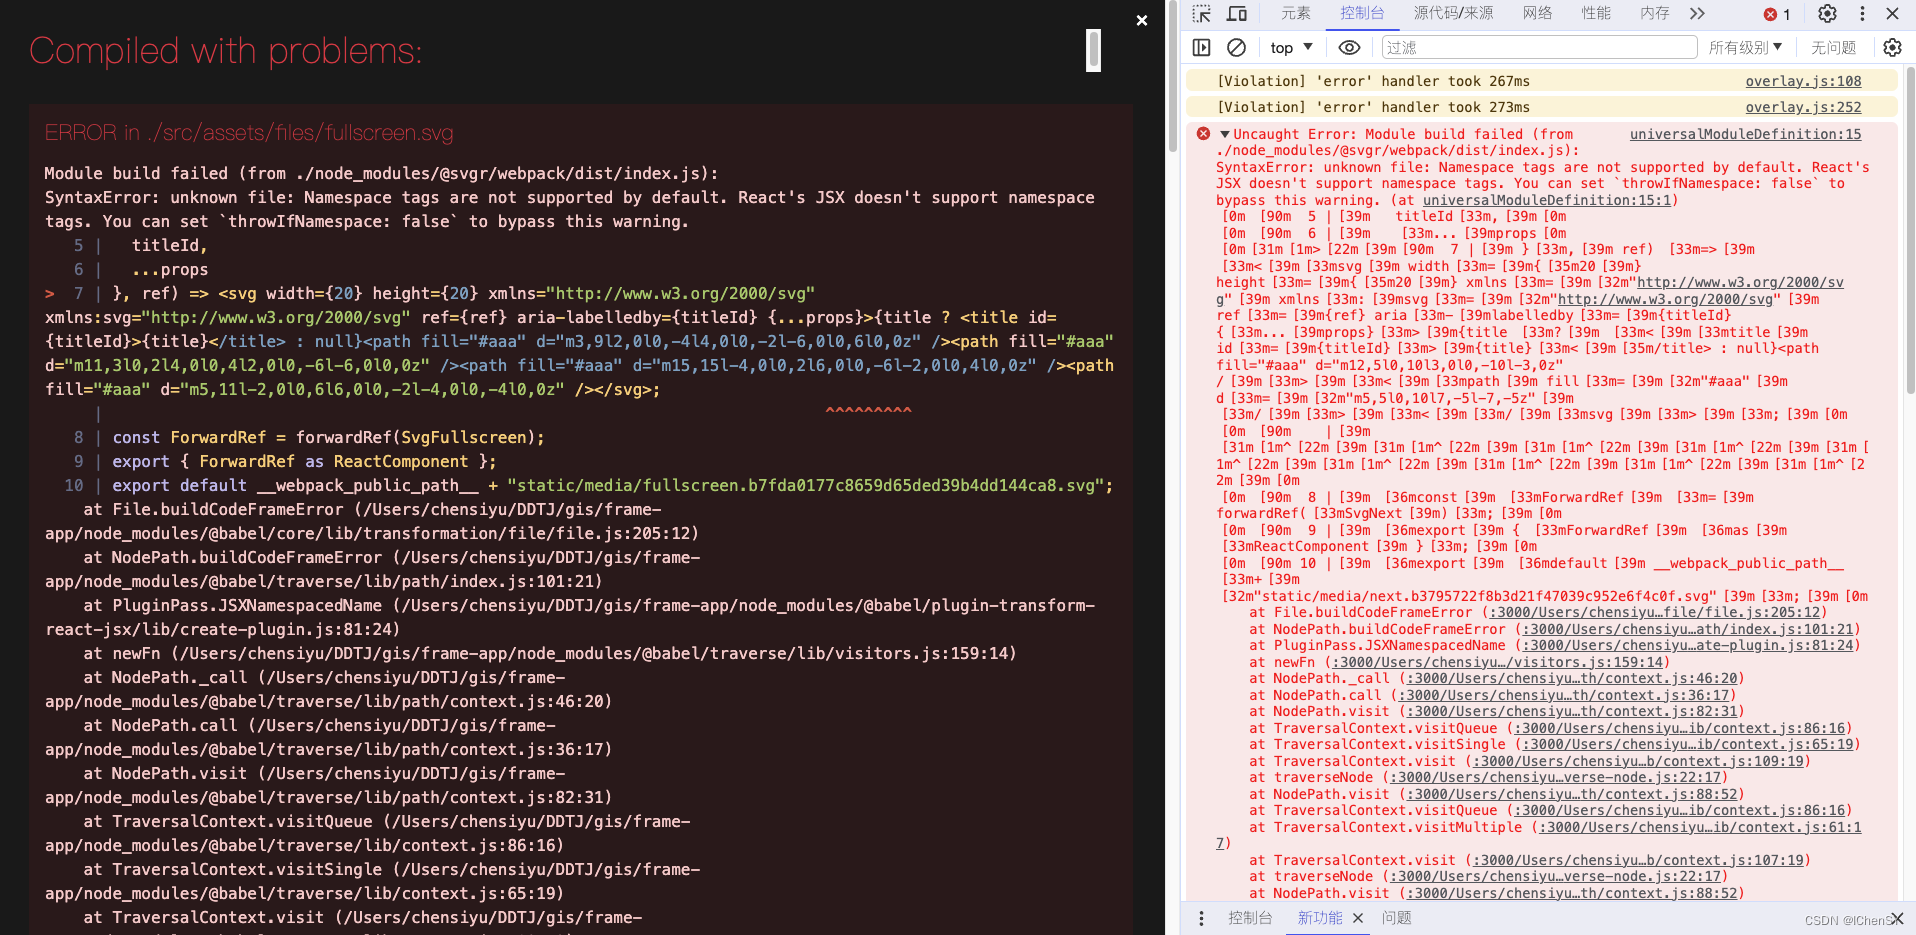
Task: Dismiss the compile error overlay with X
Action: (1142, 20)
